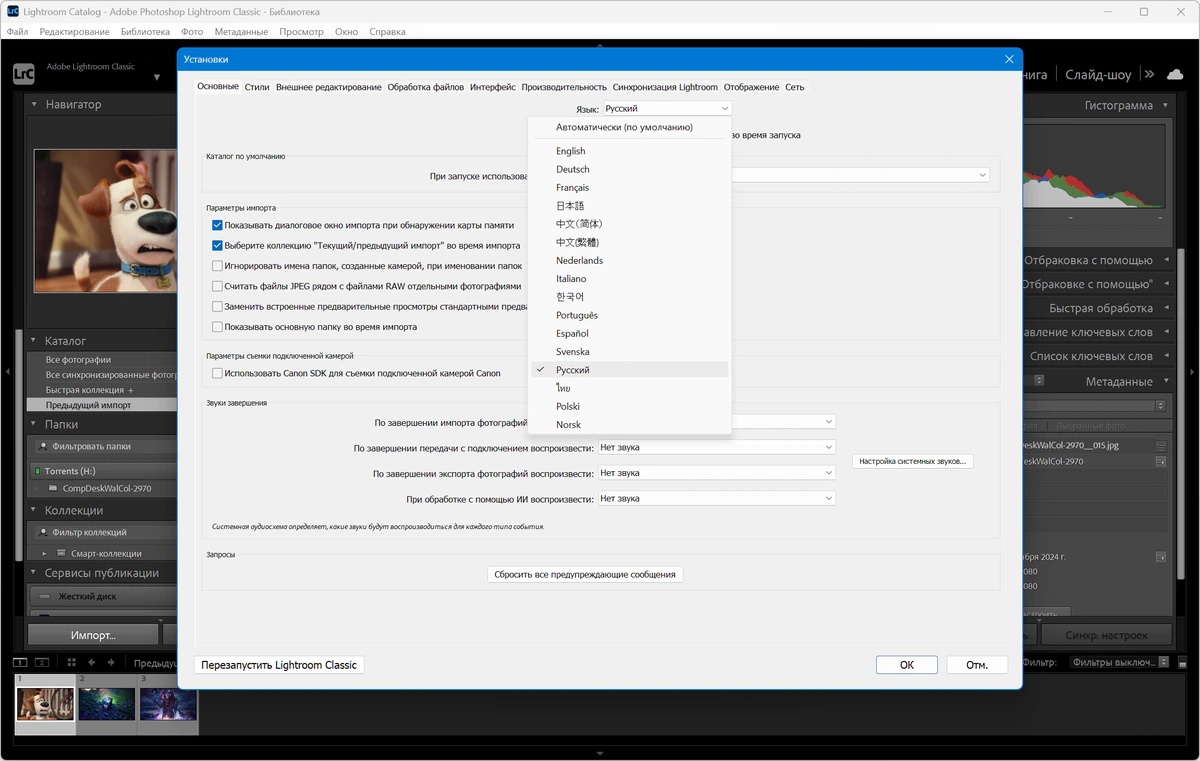The image size is (1200, 761).
Task: Click the Lightroom Classic LrC logo
Action: point(23,74)
